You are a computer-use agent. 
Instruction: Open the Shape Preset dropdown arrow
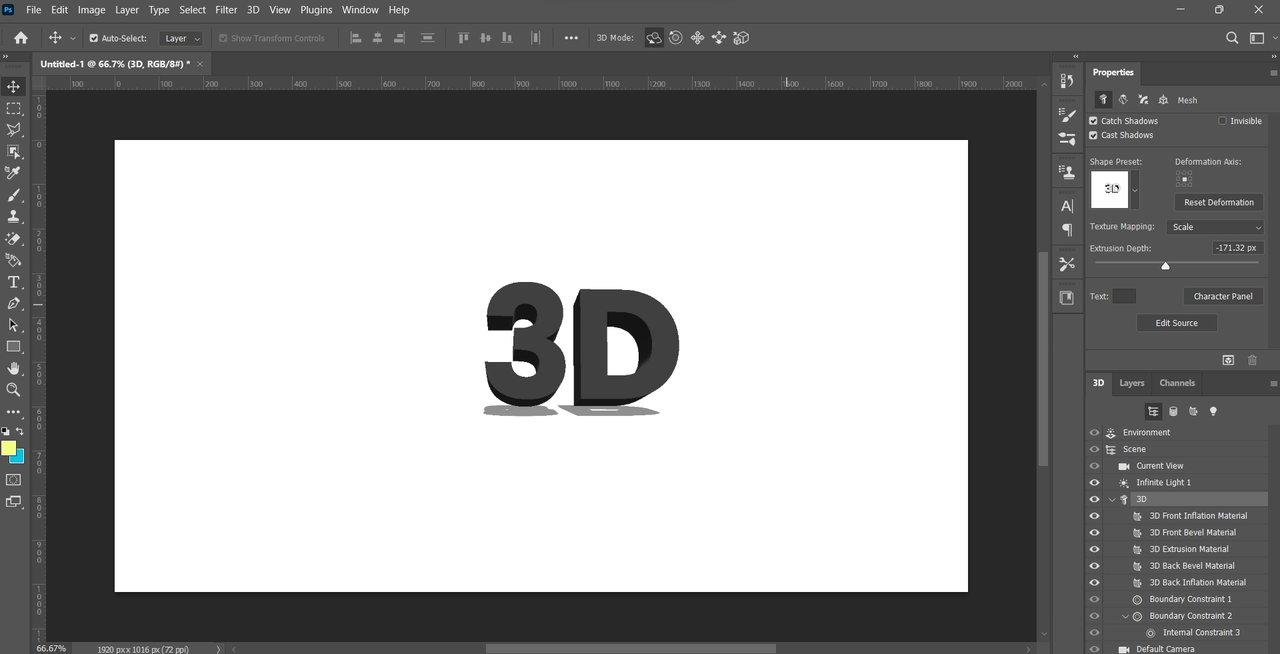click(x=1135, y=189)
